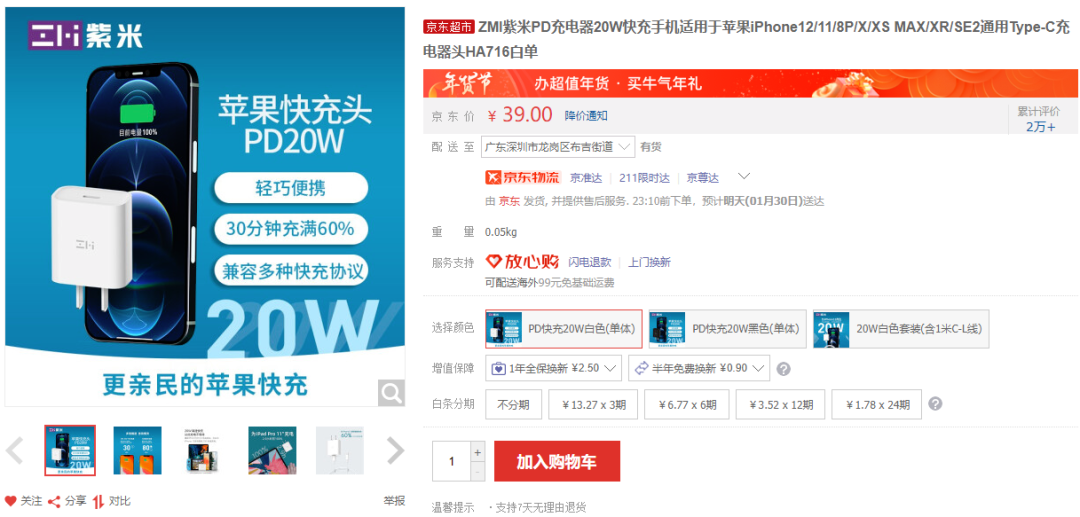Click 京尊达 link
Viewport: 1080px width, 517px height.
[703, 178]
